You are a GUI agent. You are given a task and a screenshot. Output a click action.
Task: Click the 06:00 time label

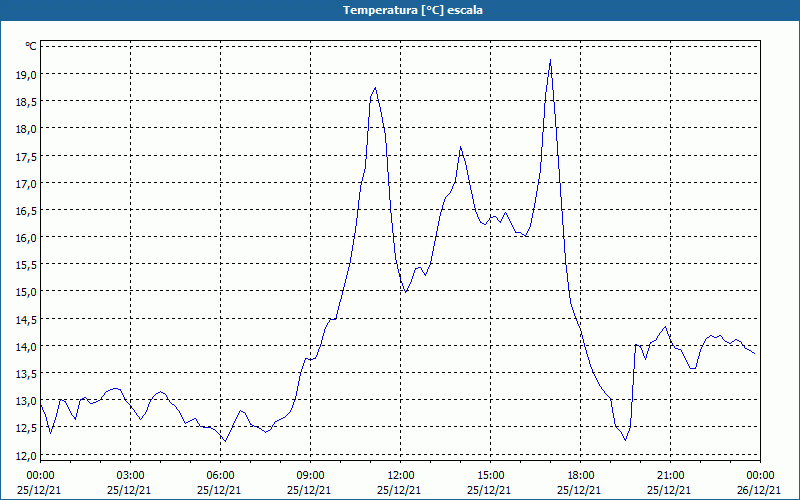coord(220,476)
